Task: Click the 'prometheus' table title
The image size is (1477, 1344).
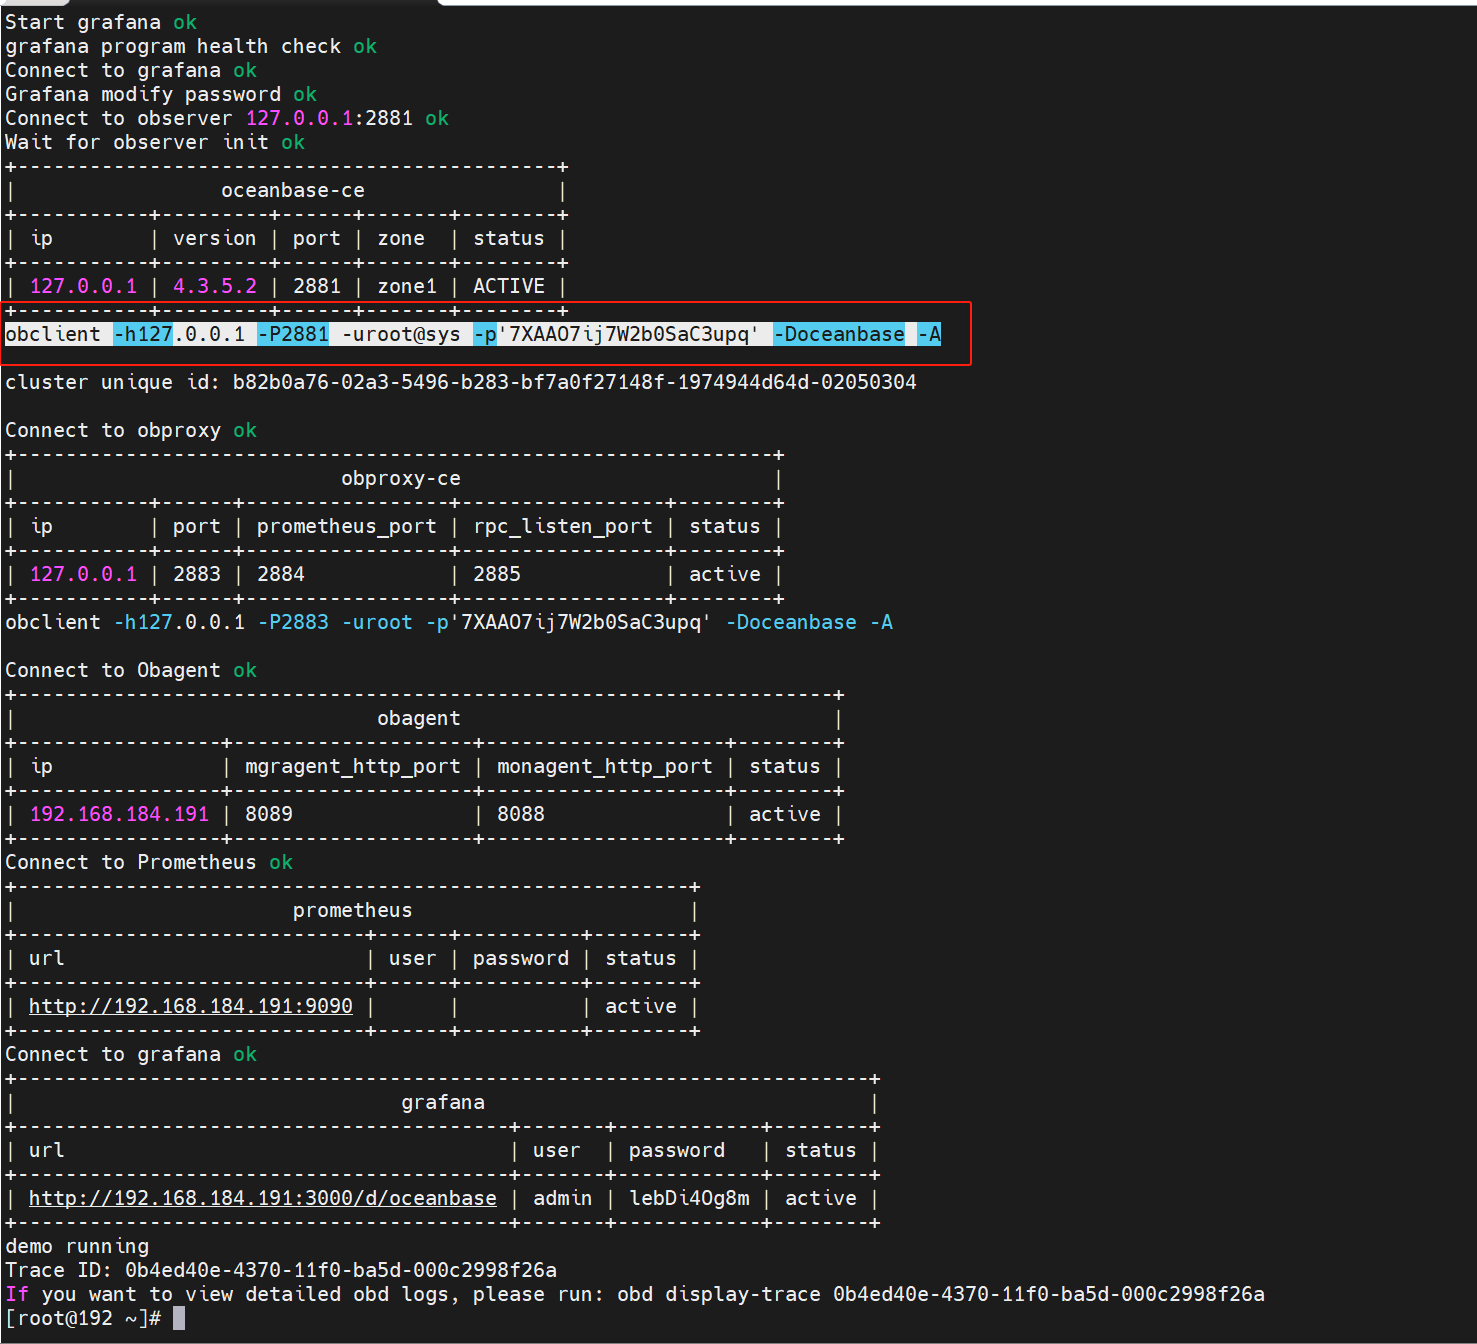Action: coord(353,910)
